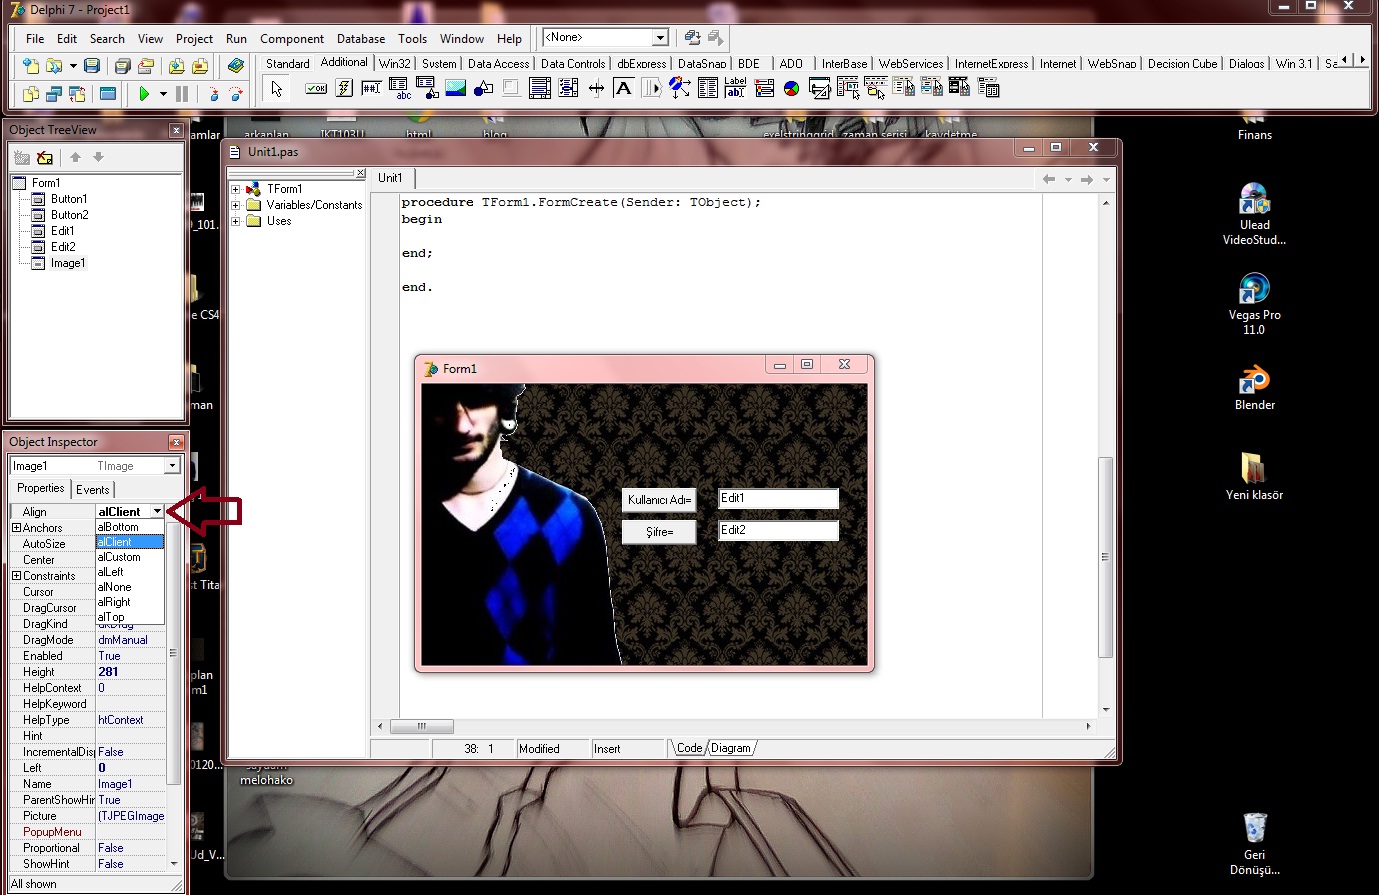This screenshot has width=1379, height=895.
Task: Select the arrow pointer in component palette
Action: (277, 89)
